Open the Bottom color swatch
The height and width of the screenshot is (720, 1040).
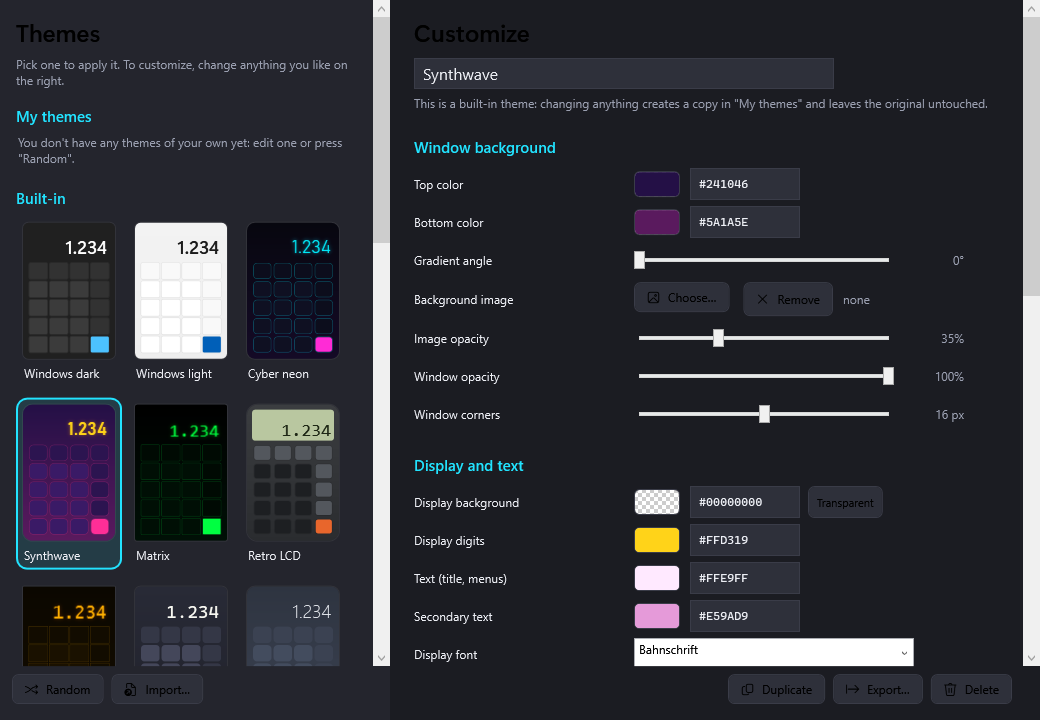657,222
